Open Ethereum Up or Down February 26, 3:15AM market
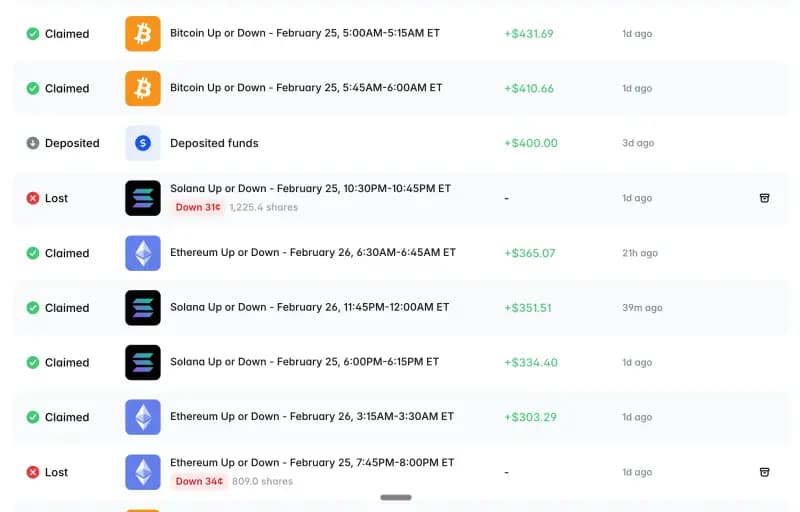 (x=312, y=416)
